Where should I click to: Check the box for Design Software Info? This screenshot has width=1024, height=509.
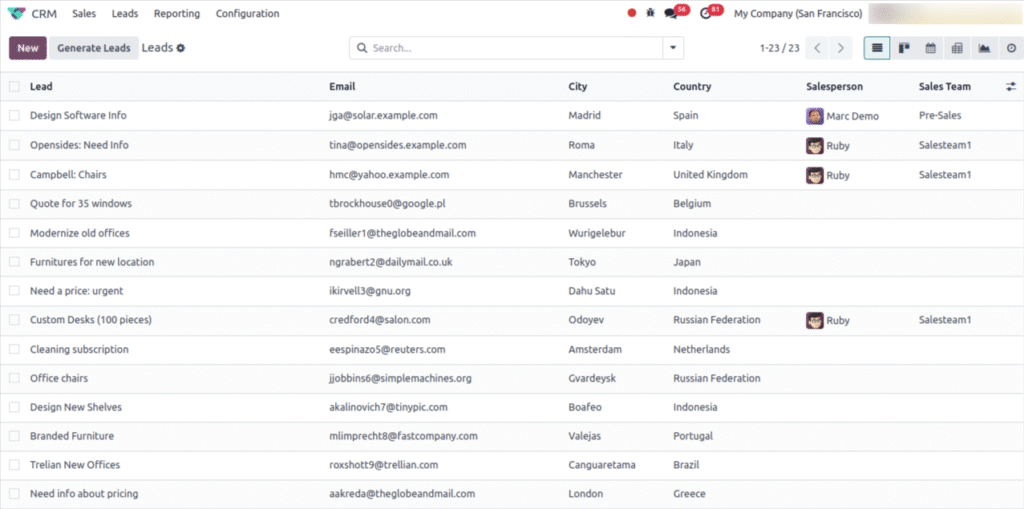[x=14, y=116]
